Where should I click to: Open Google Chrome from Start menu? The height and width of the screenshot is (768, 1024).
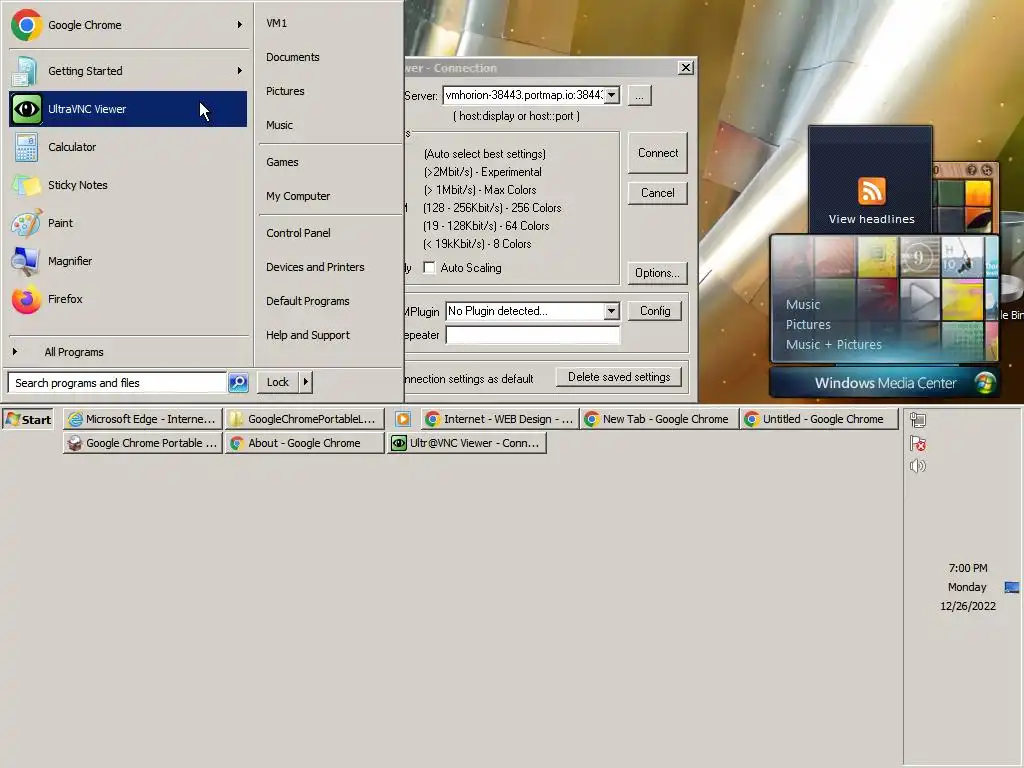coord(127,25)
